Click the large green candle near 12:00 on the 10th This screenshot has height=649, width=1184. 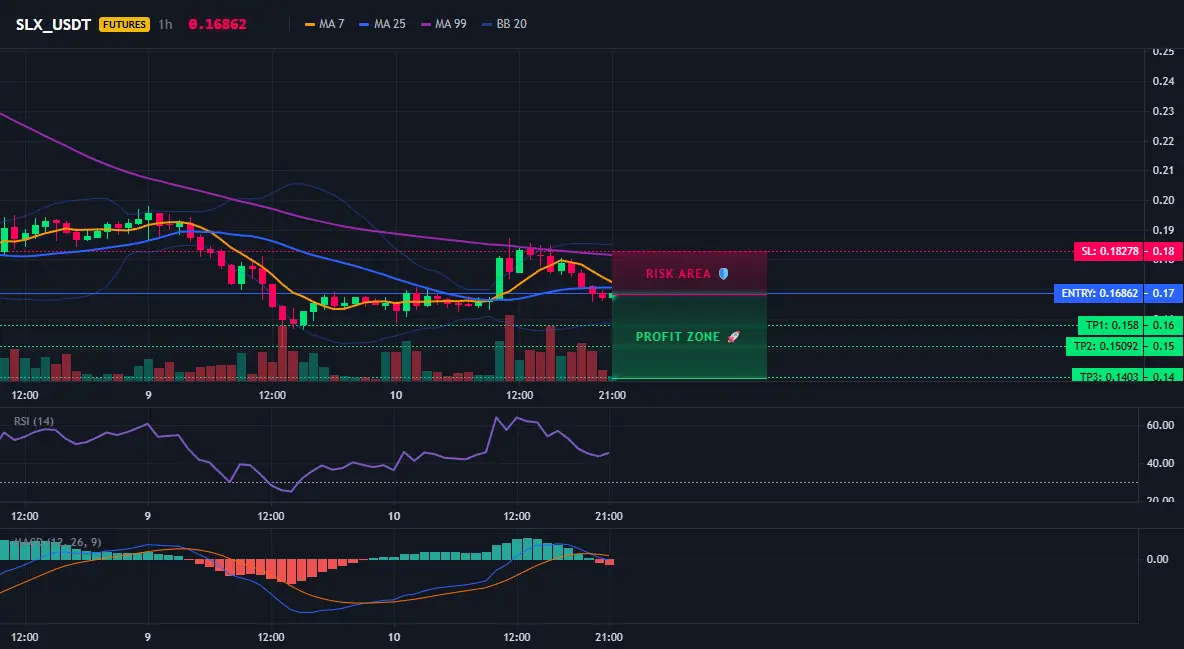pyautogui.click(x=499, y=278)
